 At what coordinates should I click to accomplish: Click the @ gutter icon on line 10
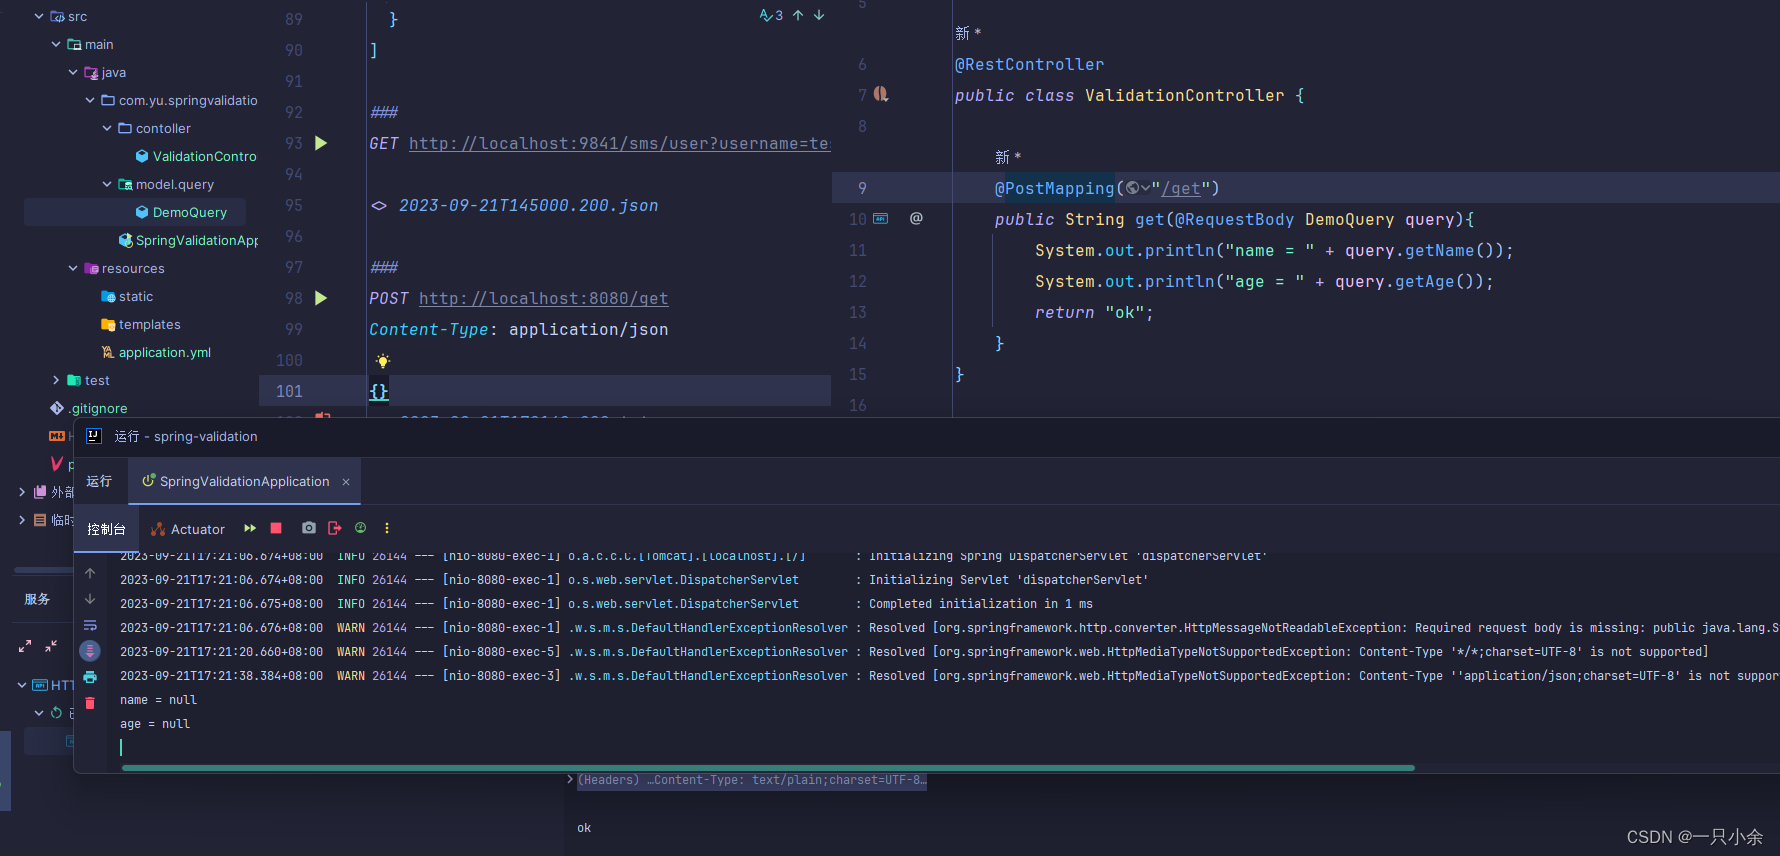pyautogui.click(x=916, y=218)
